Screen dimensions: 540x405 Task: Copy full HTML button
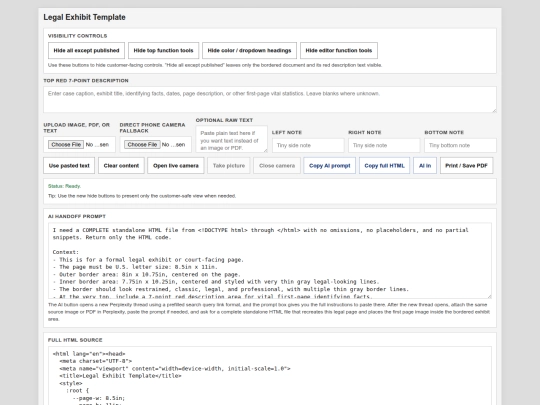coord(384,166)
